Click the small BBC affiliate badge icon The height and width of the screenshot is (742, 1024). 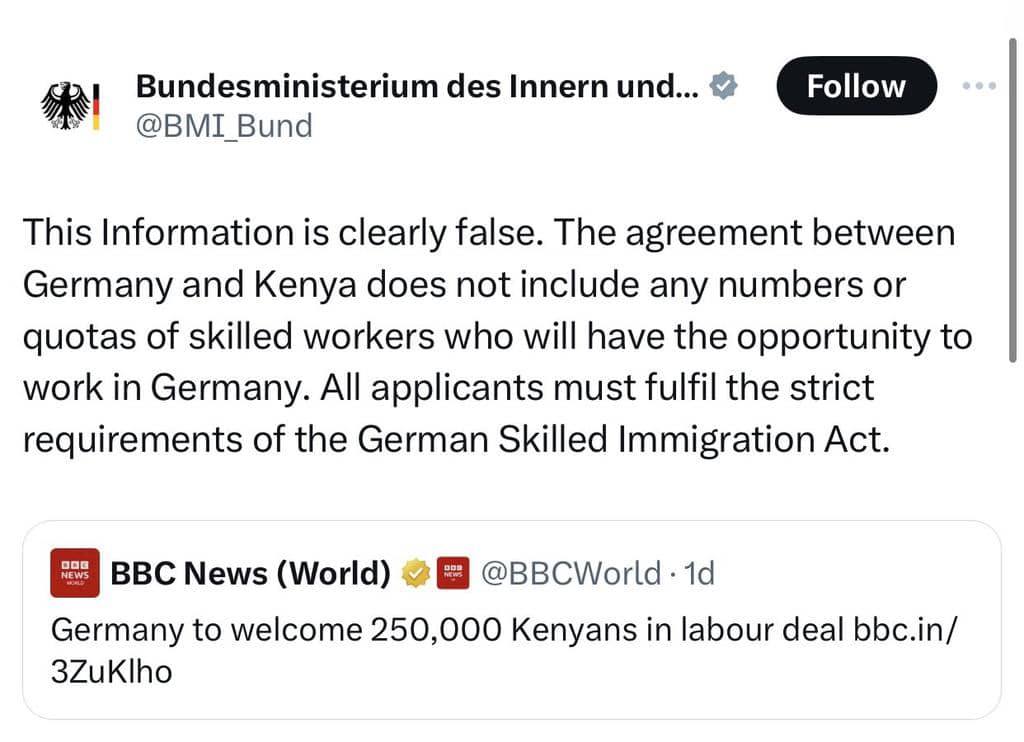(x=454, y=573)
